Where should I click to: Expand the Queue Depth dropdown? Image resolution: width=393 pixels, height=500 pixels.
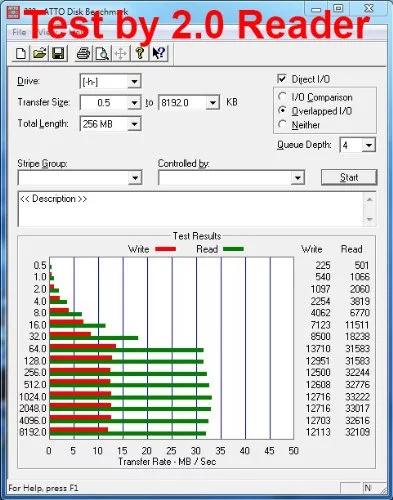[368, 145]
